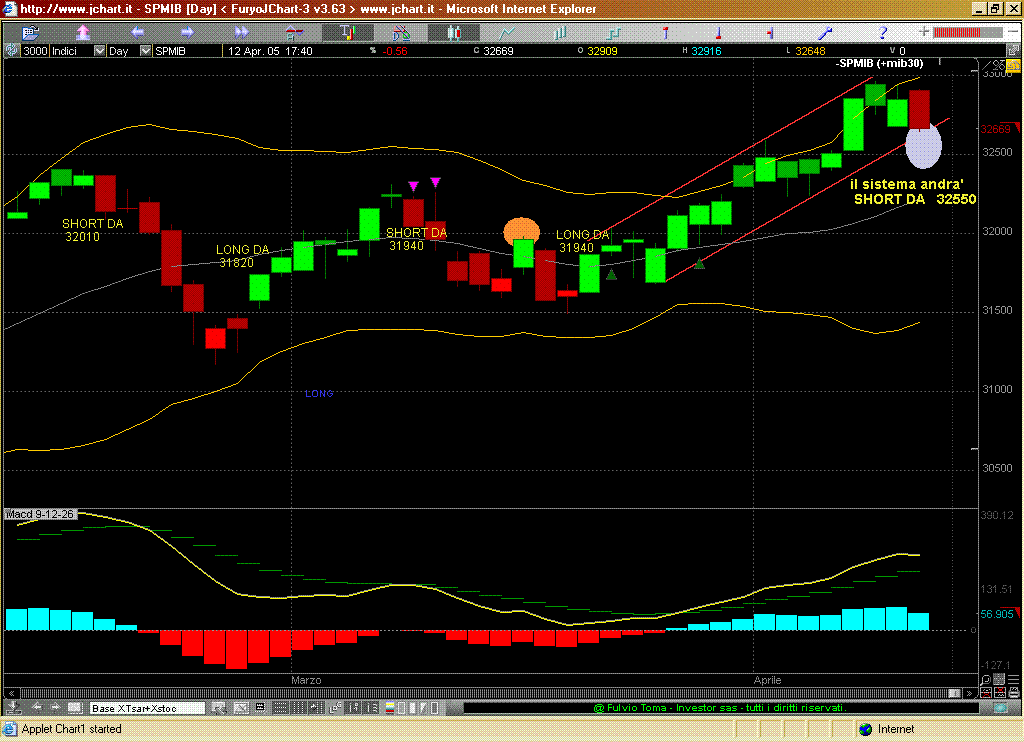Click the pink upload arrow icon
Viewport: 1024px width, 742px height.
click(x=83, y=31)
